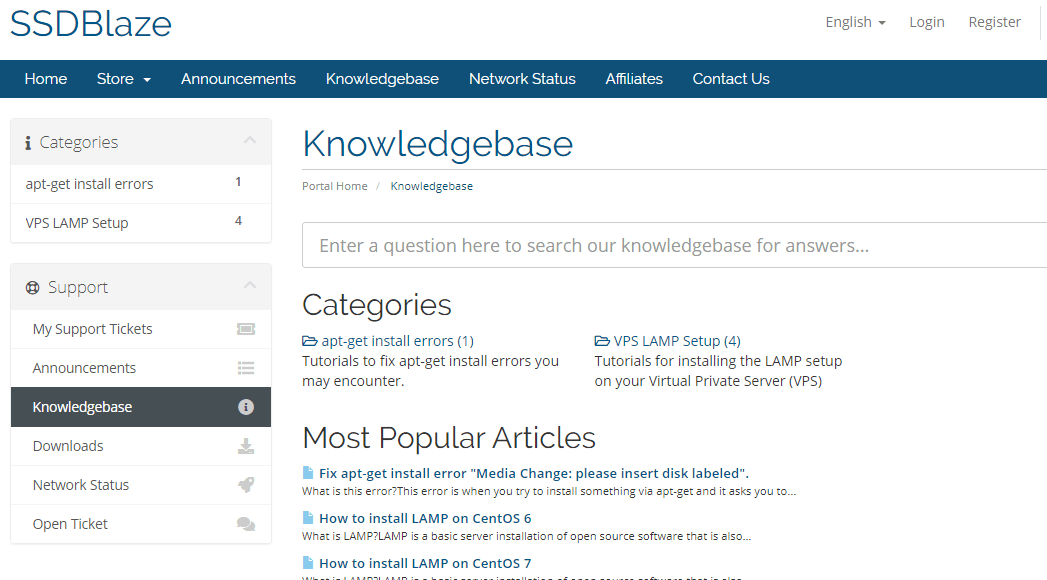This screenshot has width=1047, height=580.
Task: Open the apt-get install errors (1) category
Action: tap(397, 341)
